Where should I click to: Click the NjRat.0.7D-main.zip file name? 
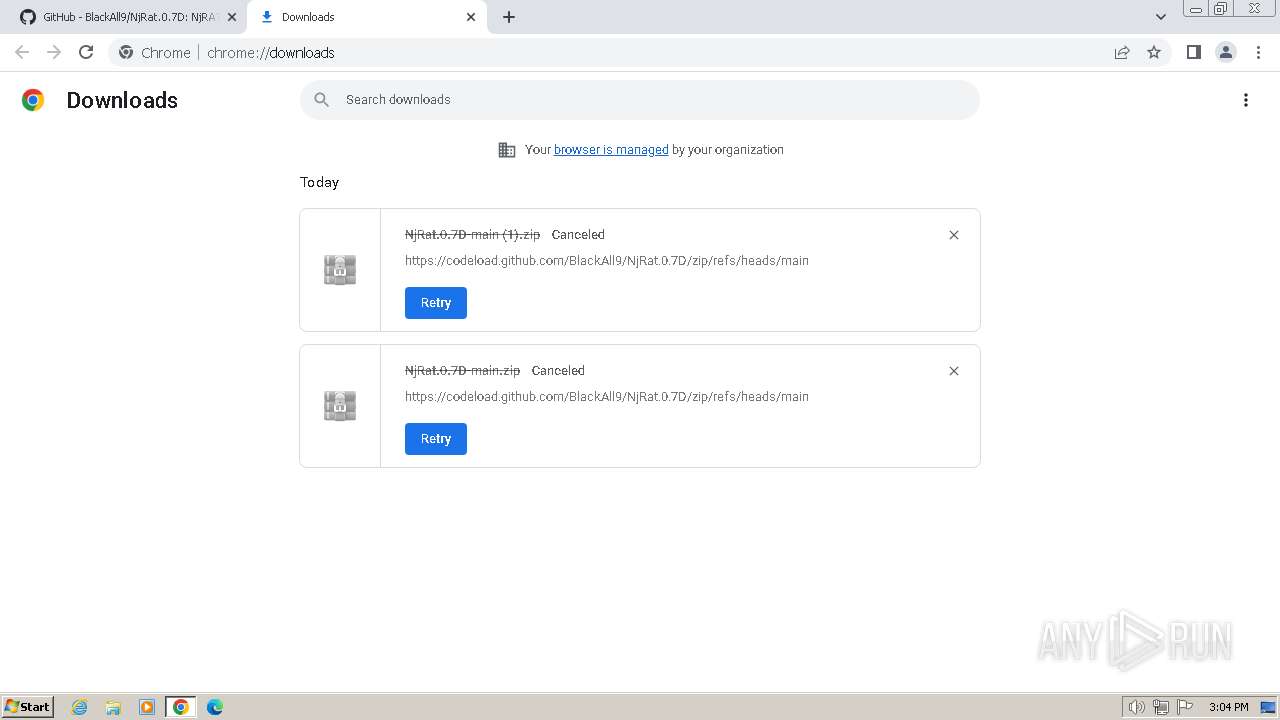point(462,371)
